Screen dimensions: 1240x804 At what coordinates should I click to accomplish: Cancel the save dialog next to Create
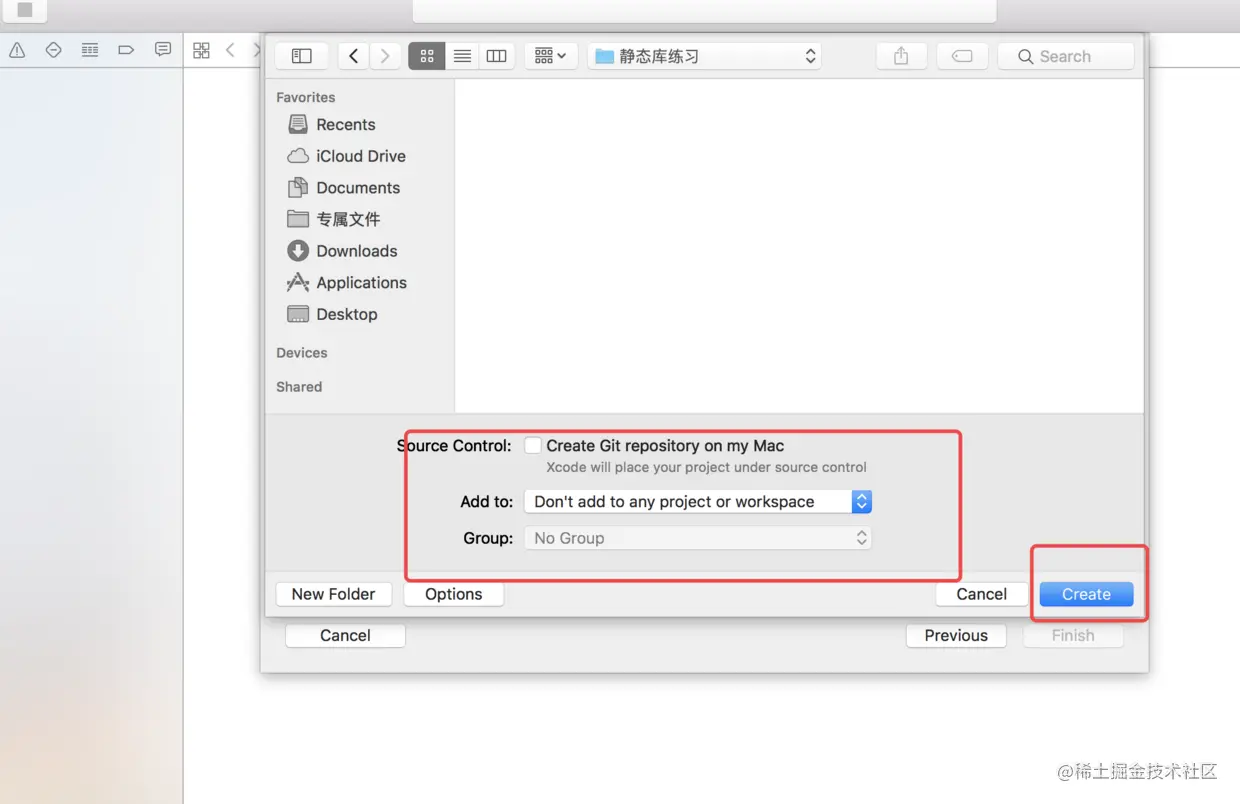[981, 594]
